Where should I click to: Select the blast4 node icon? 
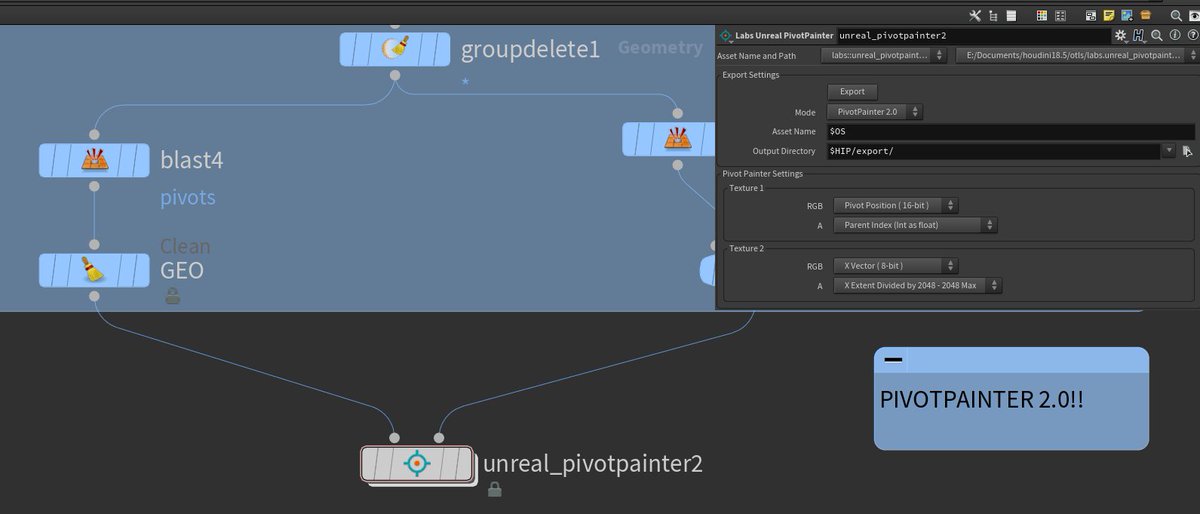pos(94,159)
